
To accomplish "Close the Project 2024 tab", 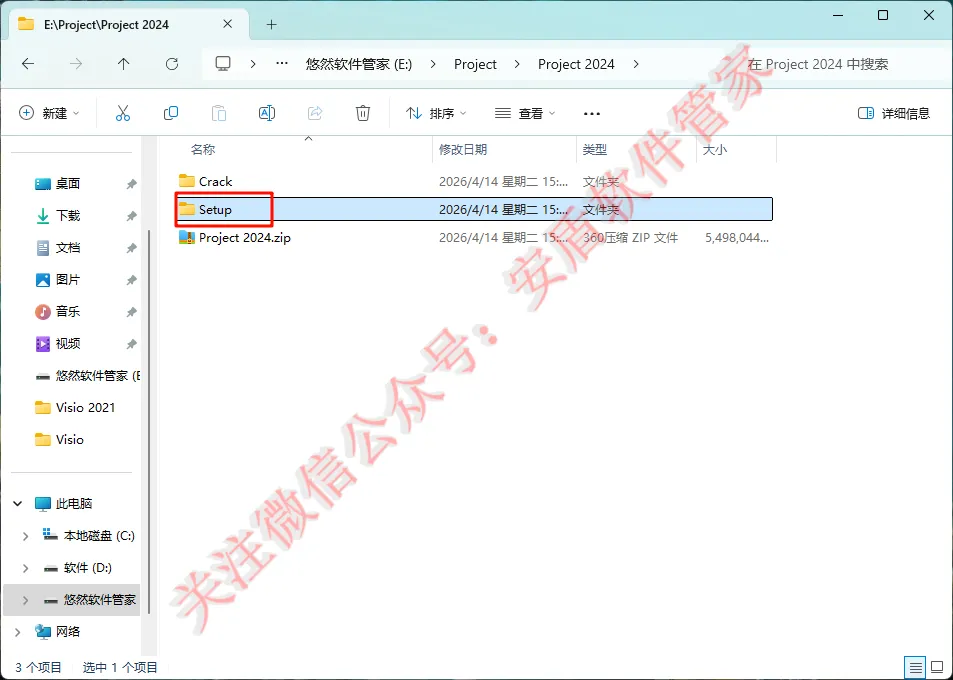I will (227, 24).
